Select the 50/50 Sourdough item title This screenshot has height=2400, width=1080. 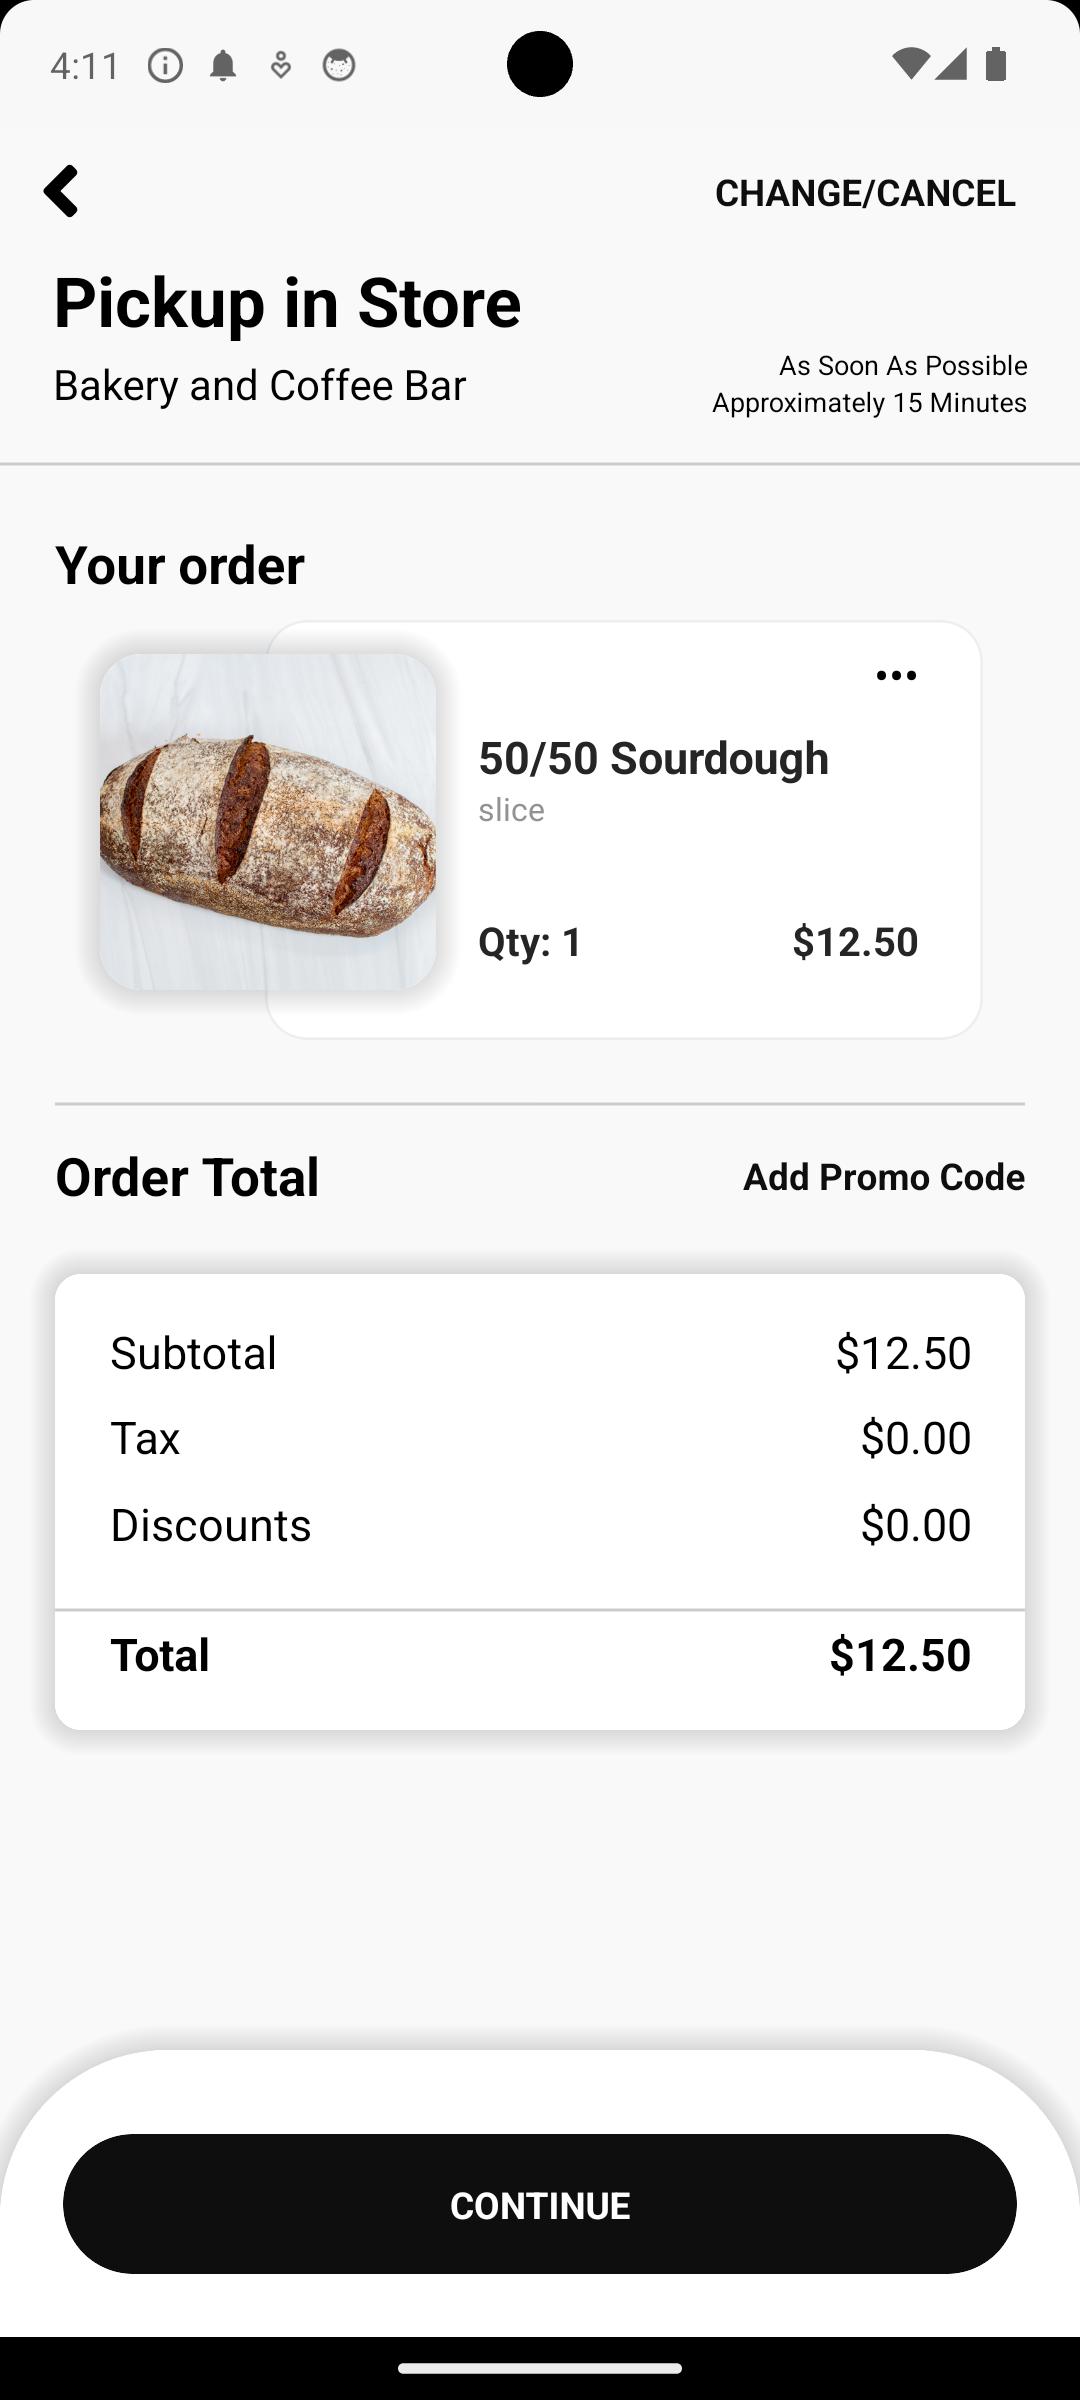tap(653, 758)
